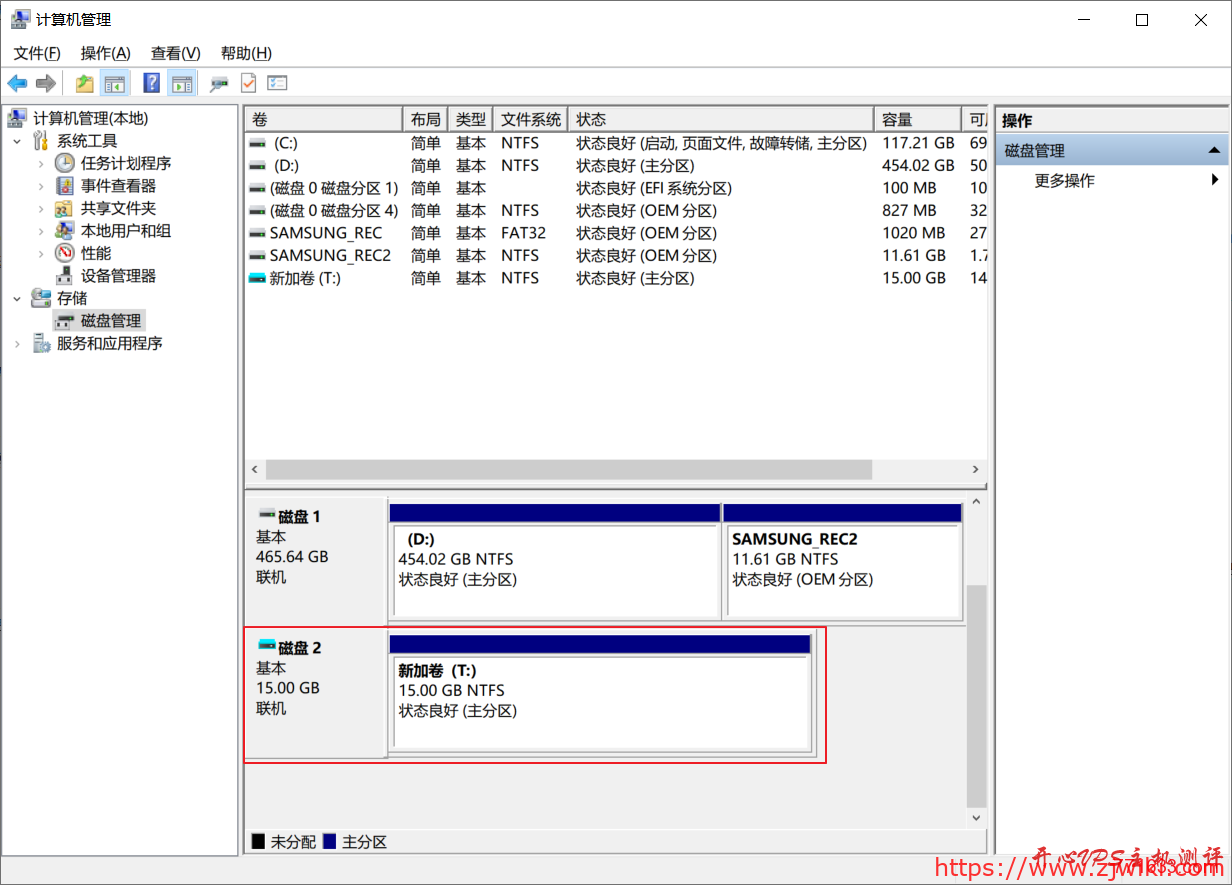The image size is (1232, 885).
Task: Toggle the action pane visibility toolbar button
Action: pos(184,83)
